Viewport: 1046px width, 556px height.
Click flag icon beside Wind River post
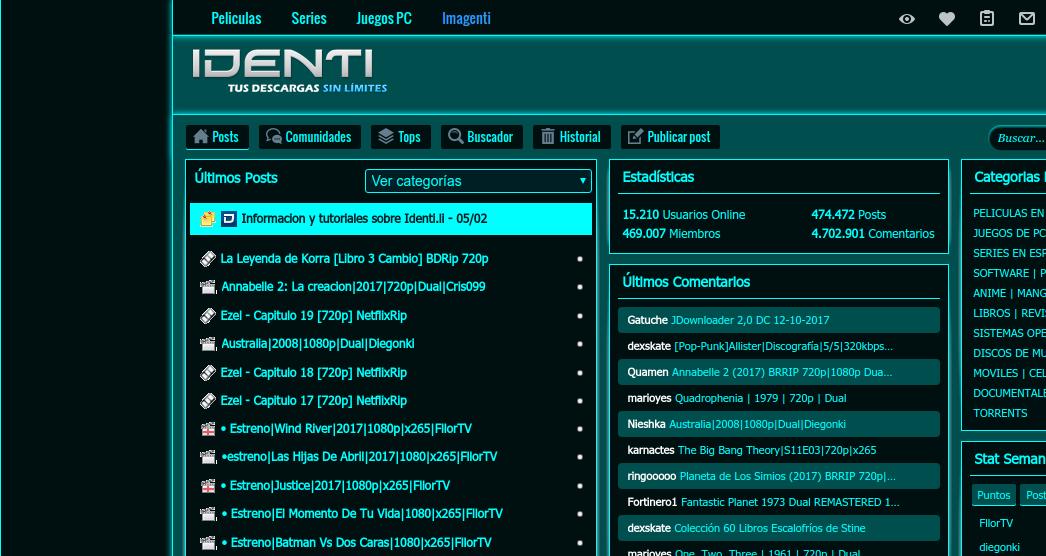click(208, 429)
